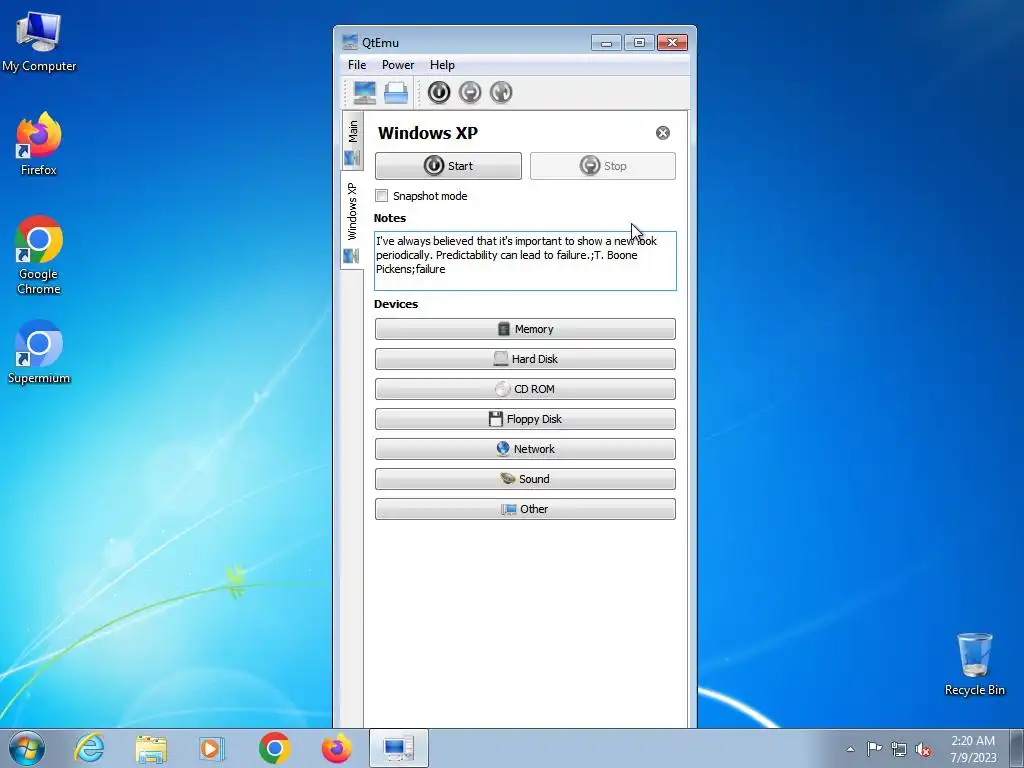Screen dimensions: 1024x768
Task: Click the restart toolbar icon
Action: pyautogui.click(x=501, y=93)
